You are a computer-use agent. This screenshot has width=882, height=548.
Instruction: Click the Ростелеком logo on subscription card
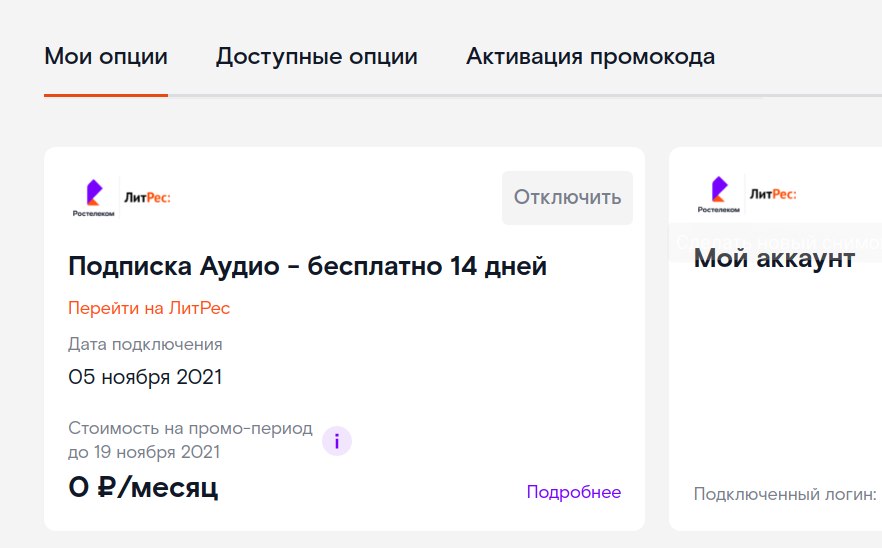coord(93,198)
